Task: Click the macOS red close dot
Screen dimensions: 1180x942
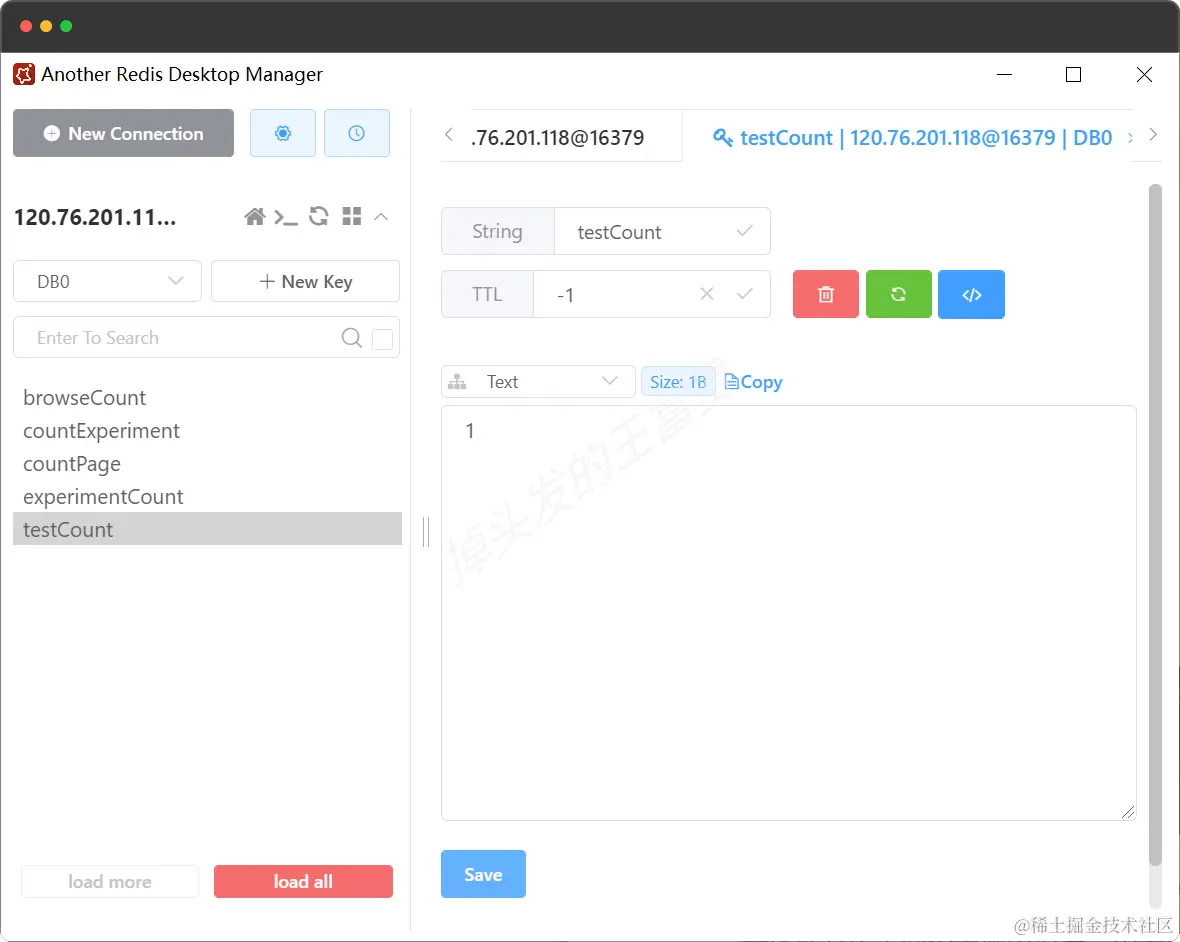Action: [x=26, y=26]
